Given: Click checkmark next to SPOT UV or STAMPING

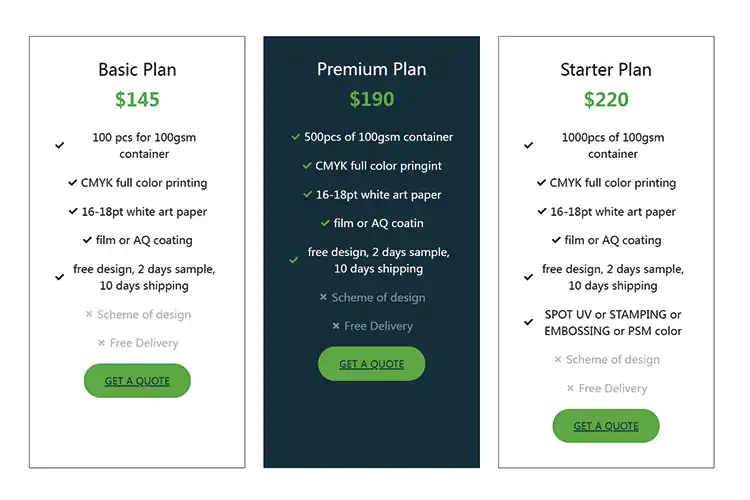Looking at the screenshot, I should 529,322.
